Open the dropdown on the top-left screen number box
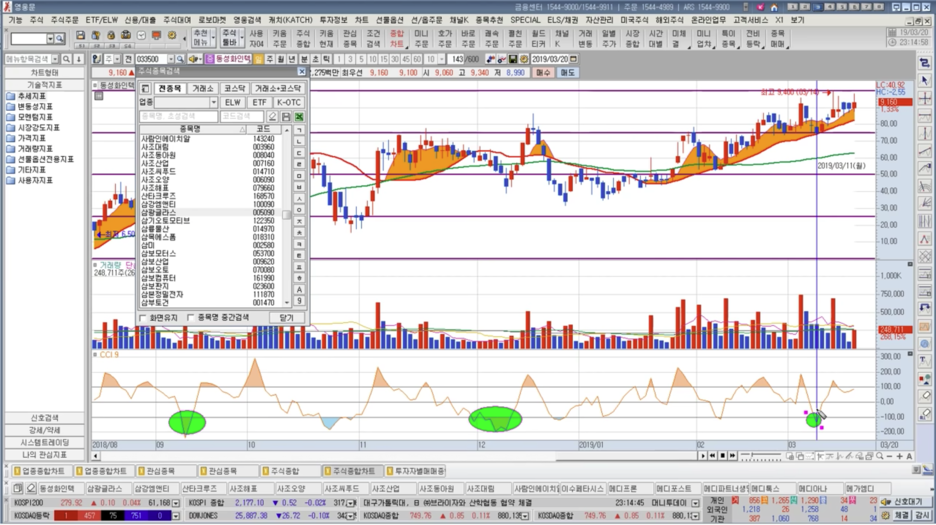The height and width of the screenshot is (525, 936). (51, 39)
